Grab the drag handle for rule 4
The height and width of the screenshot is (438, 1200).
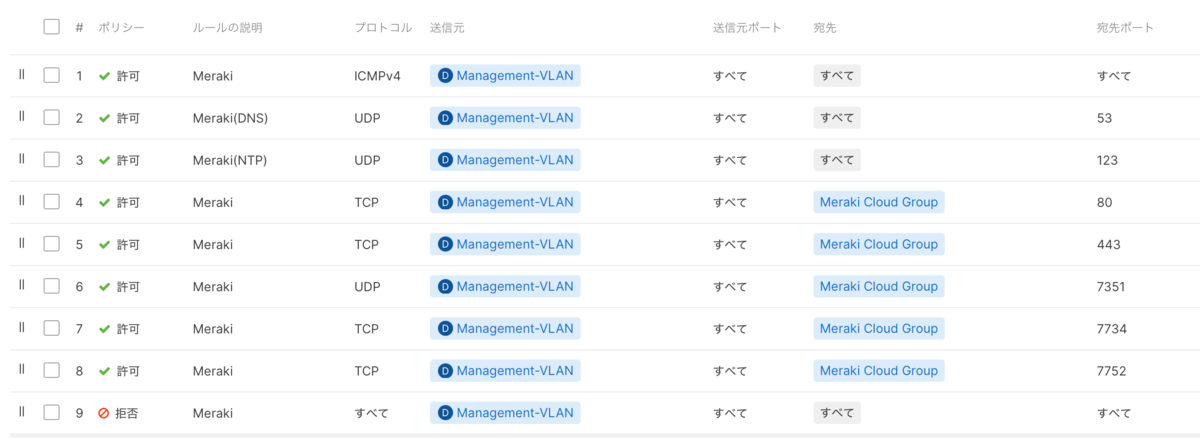tap(21, 201)
